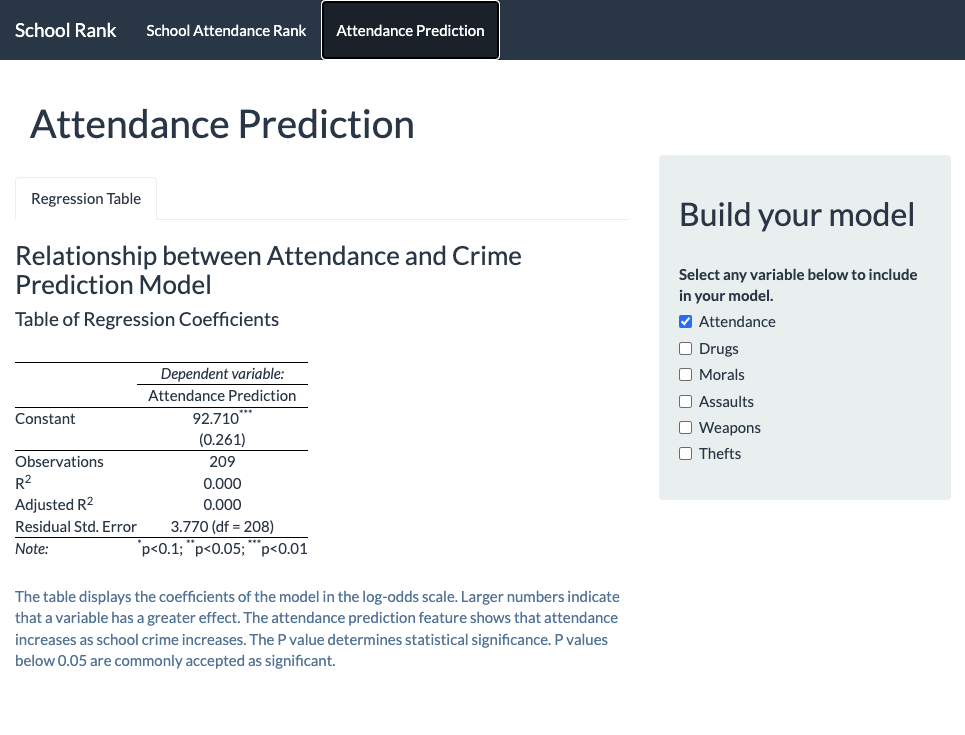Image resolution: width=965 pixels, height=735 pixels.
Task: Click the Relationship between Attendance and Crime heading
Action: [x=268, y=270]
